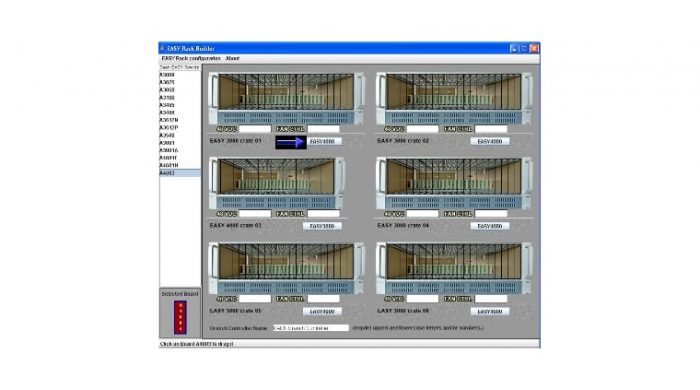Viewport: 700px width, 390px height.
Task: Select the highlighted A4603 board in list
Action: [x=180, y=173]
